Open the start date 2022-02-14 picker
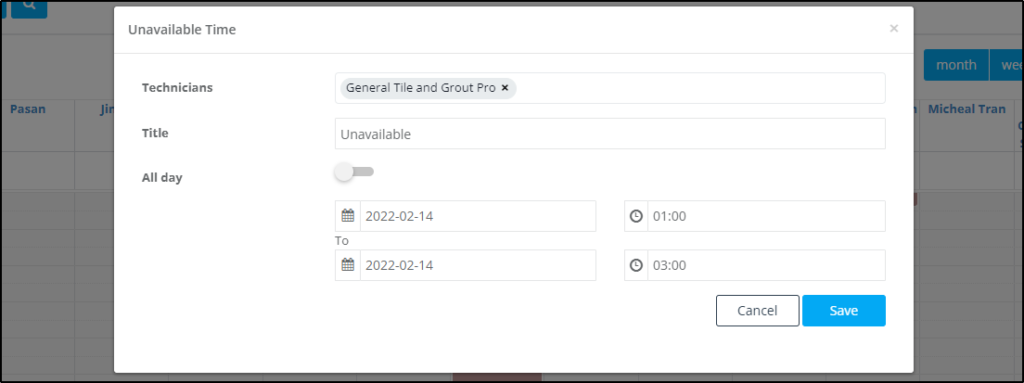This screenshot has width=1024, height=383. (x=477, y=216)
